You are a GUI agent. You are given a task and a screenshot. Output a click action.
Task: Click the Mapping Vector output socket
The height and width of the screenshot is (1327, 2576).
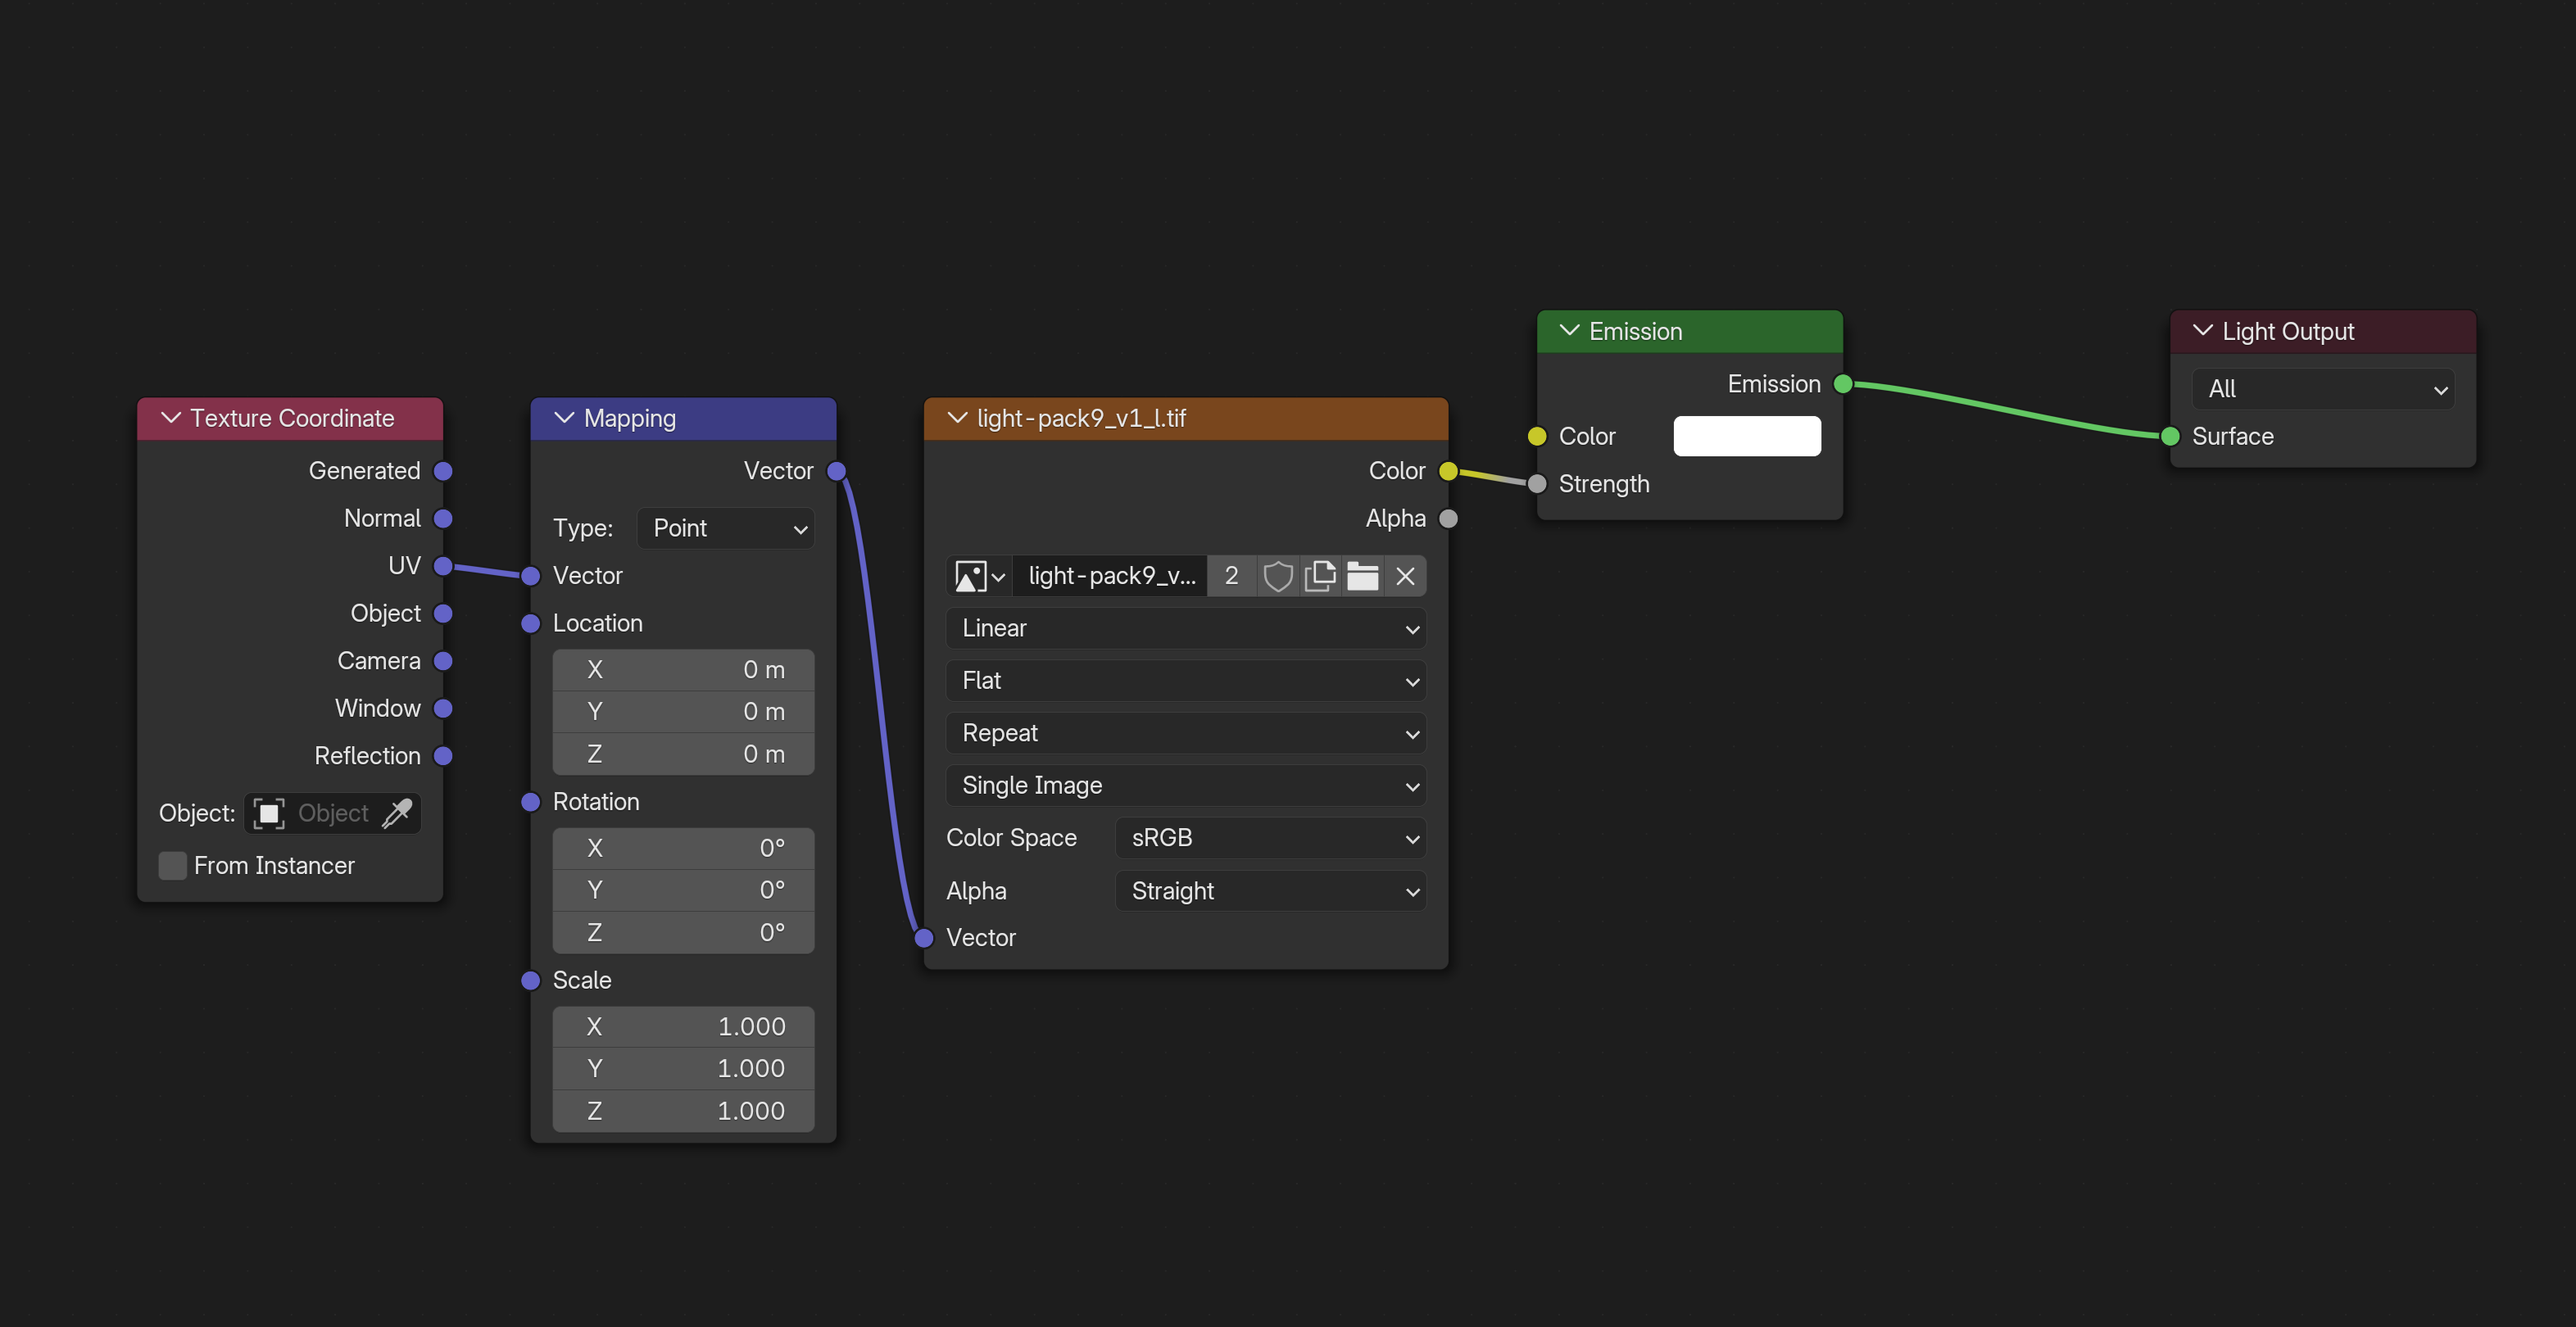[x=836, y=471]
